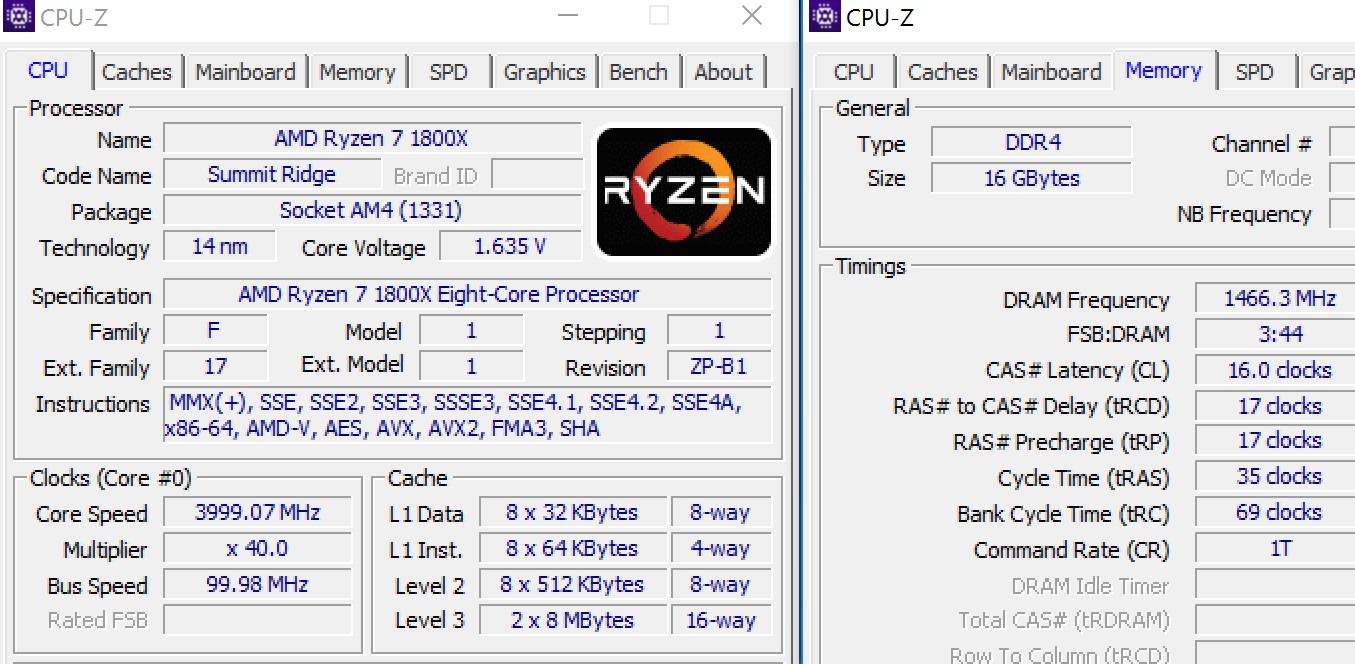Go to the Graphics tab beside Bench

[x=544, y=72]
